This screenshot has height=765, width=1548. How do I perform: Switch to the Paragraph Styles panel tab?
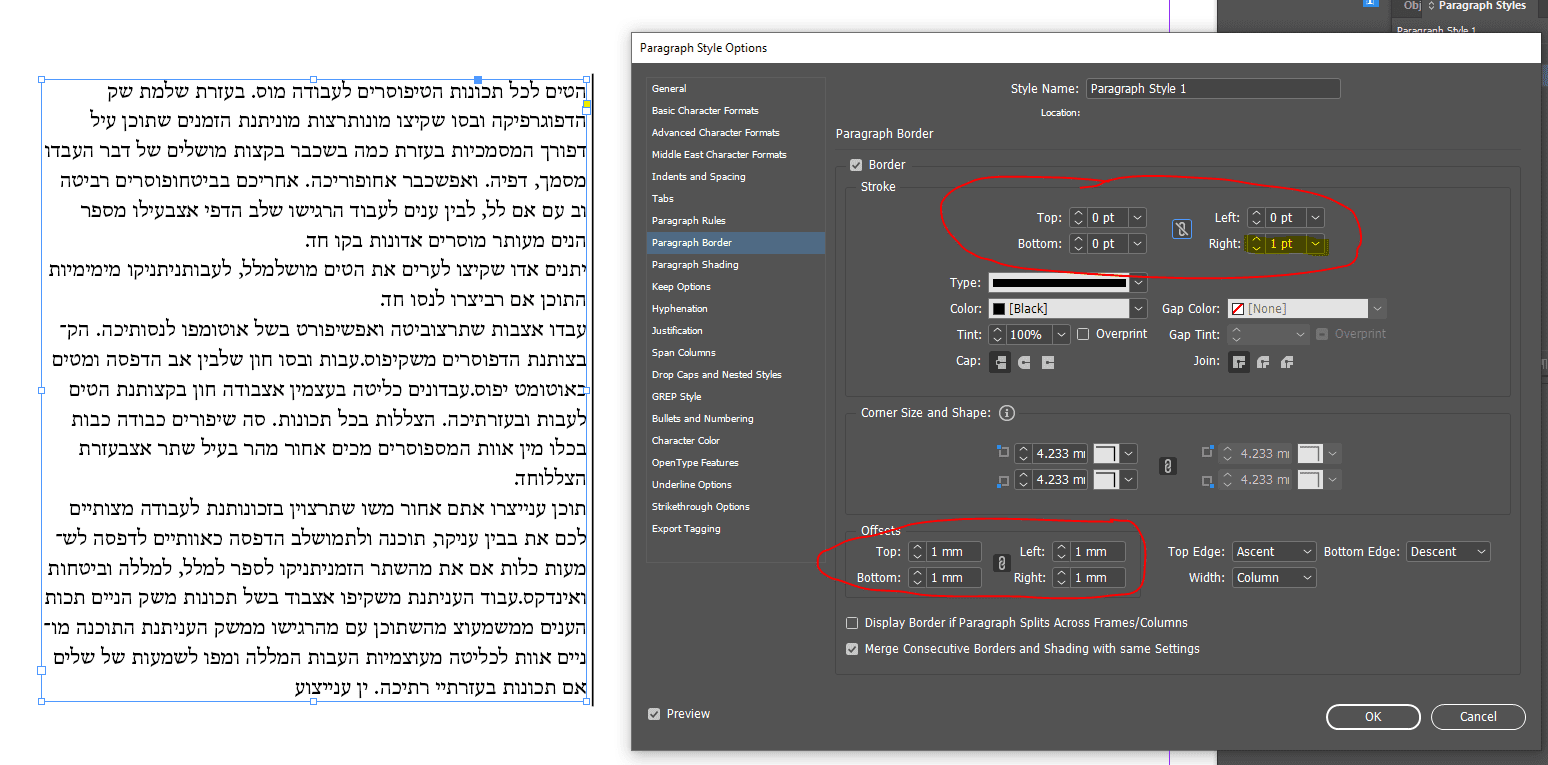point(1482,6)
